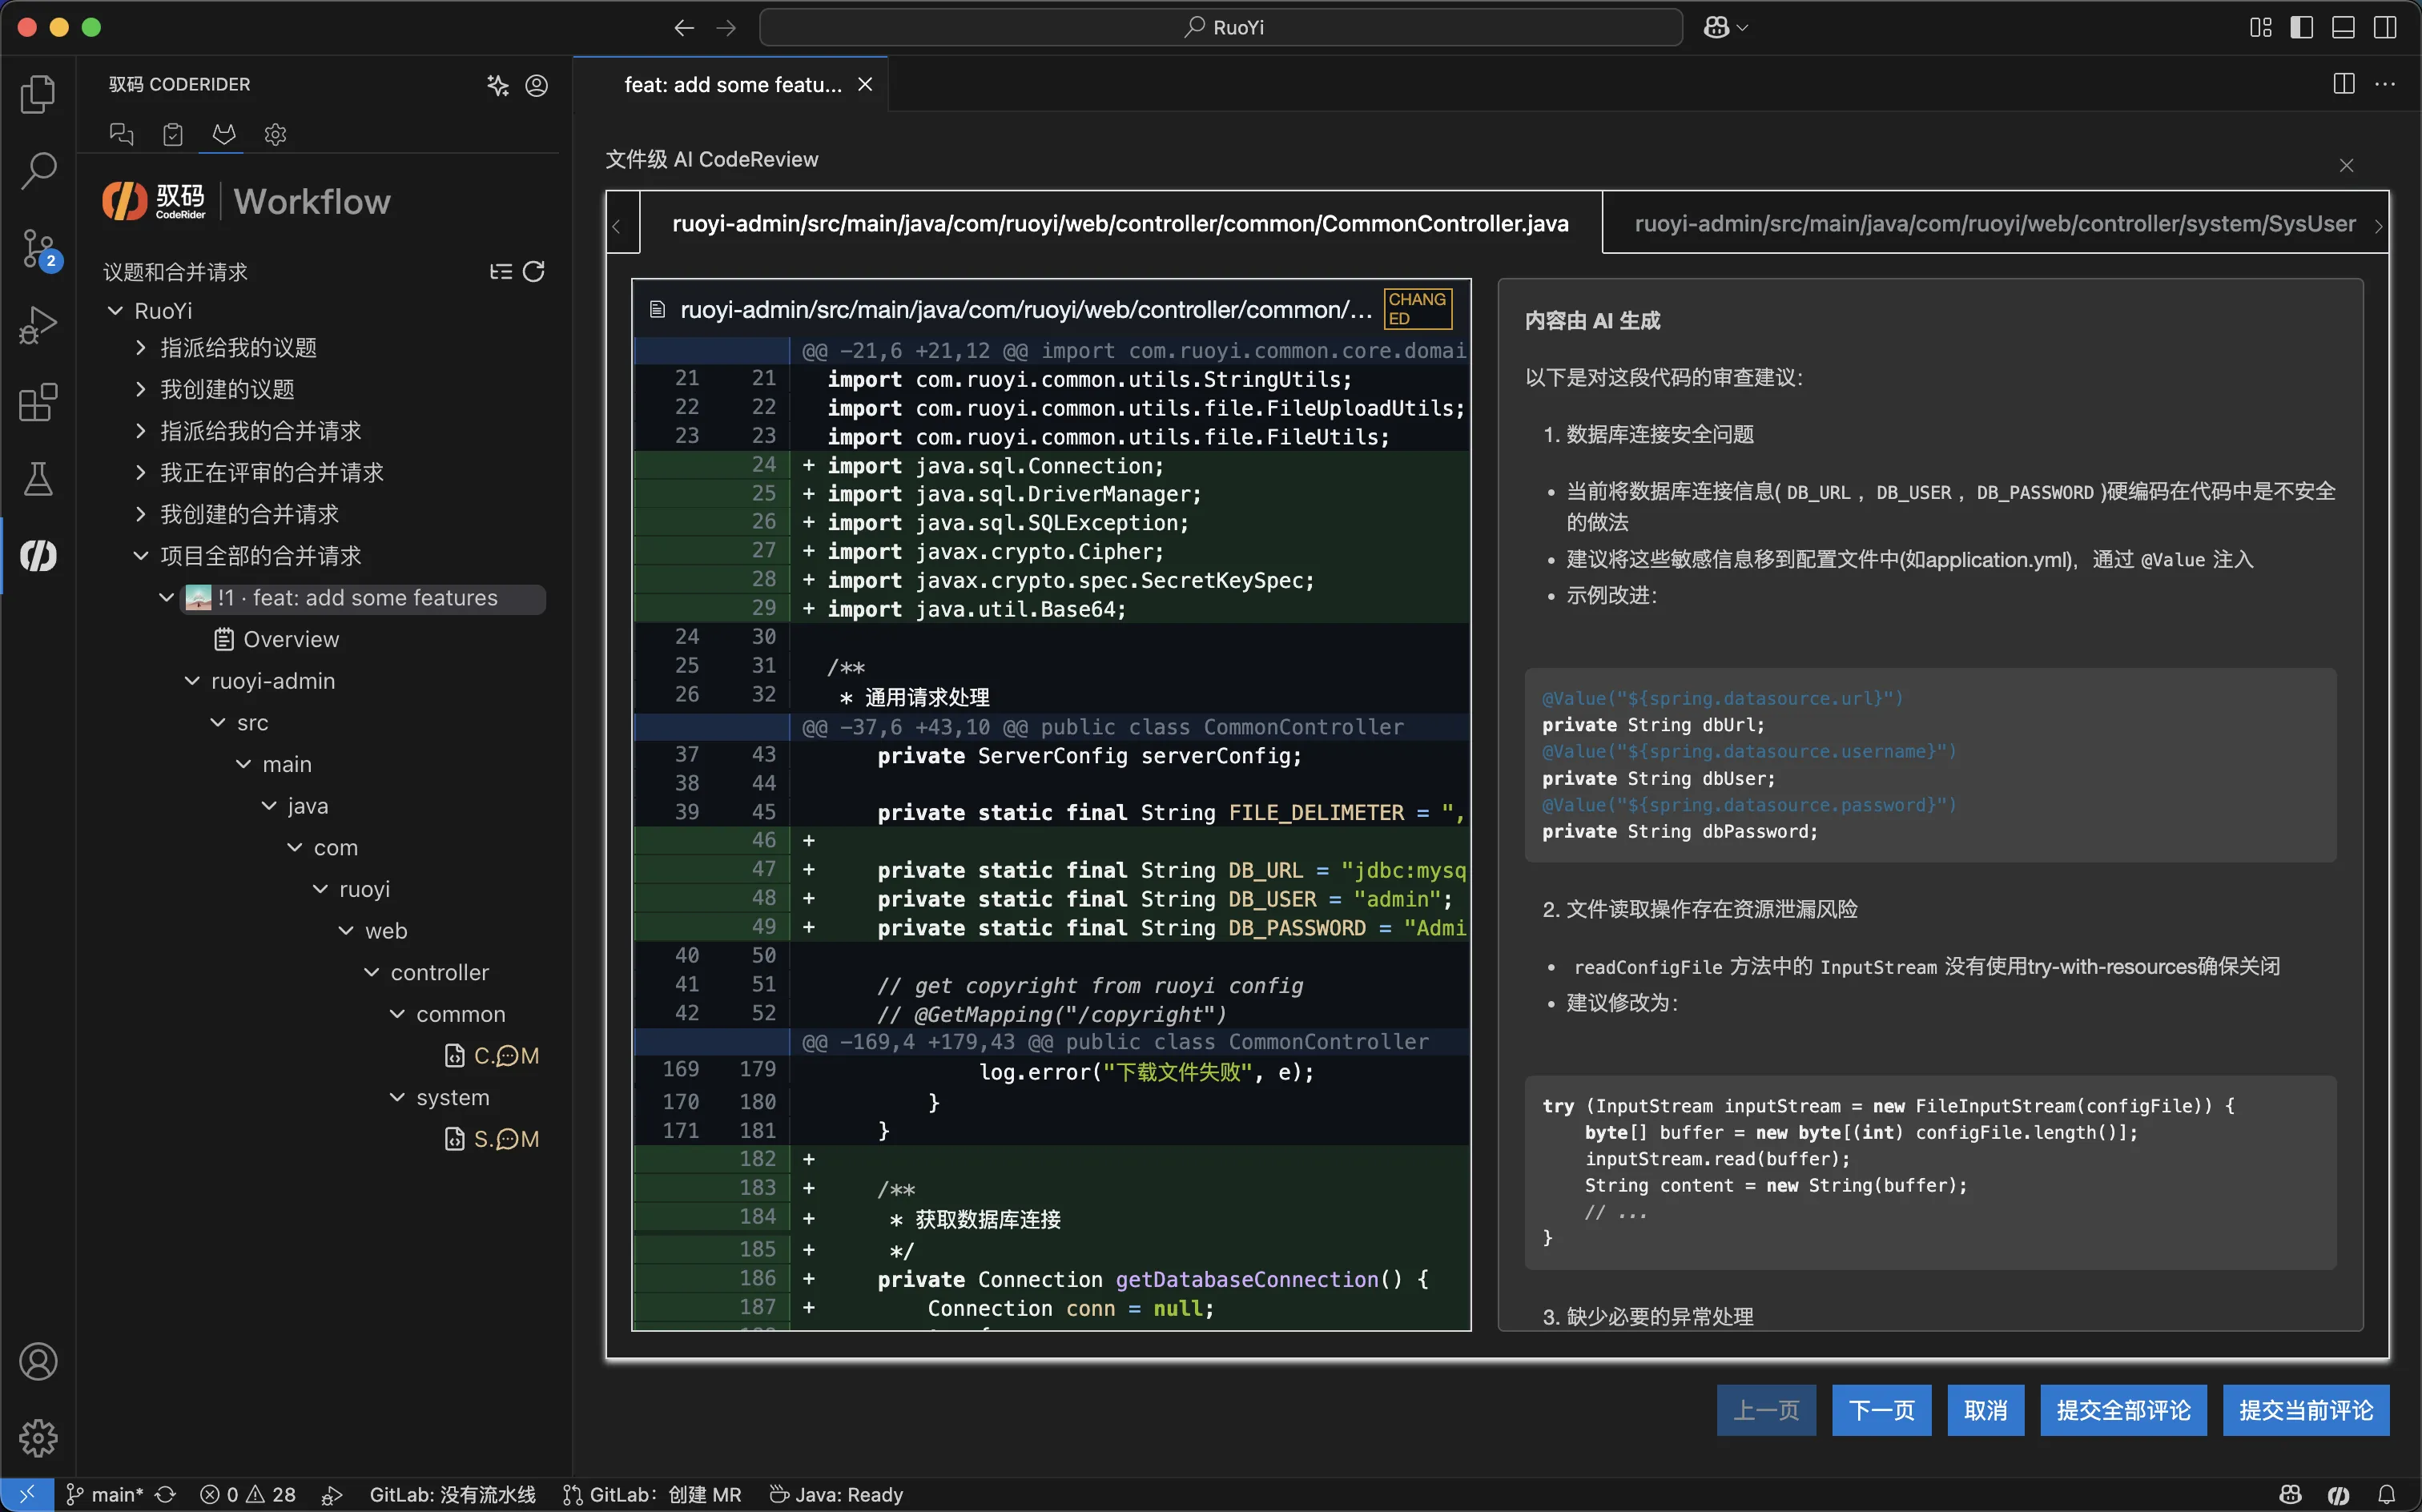
Task: Refresh the issues and merge requests list
Action: coord(534,272)
